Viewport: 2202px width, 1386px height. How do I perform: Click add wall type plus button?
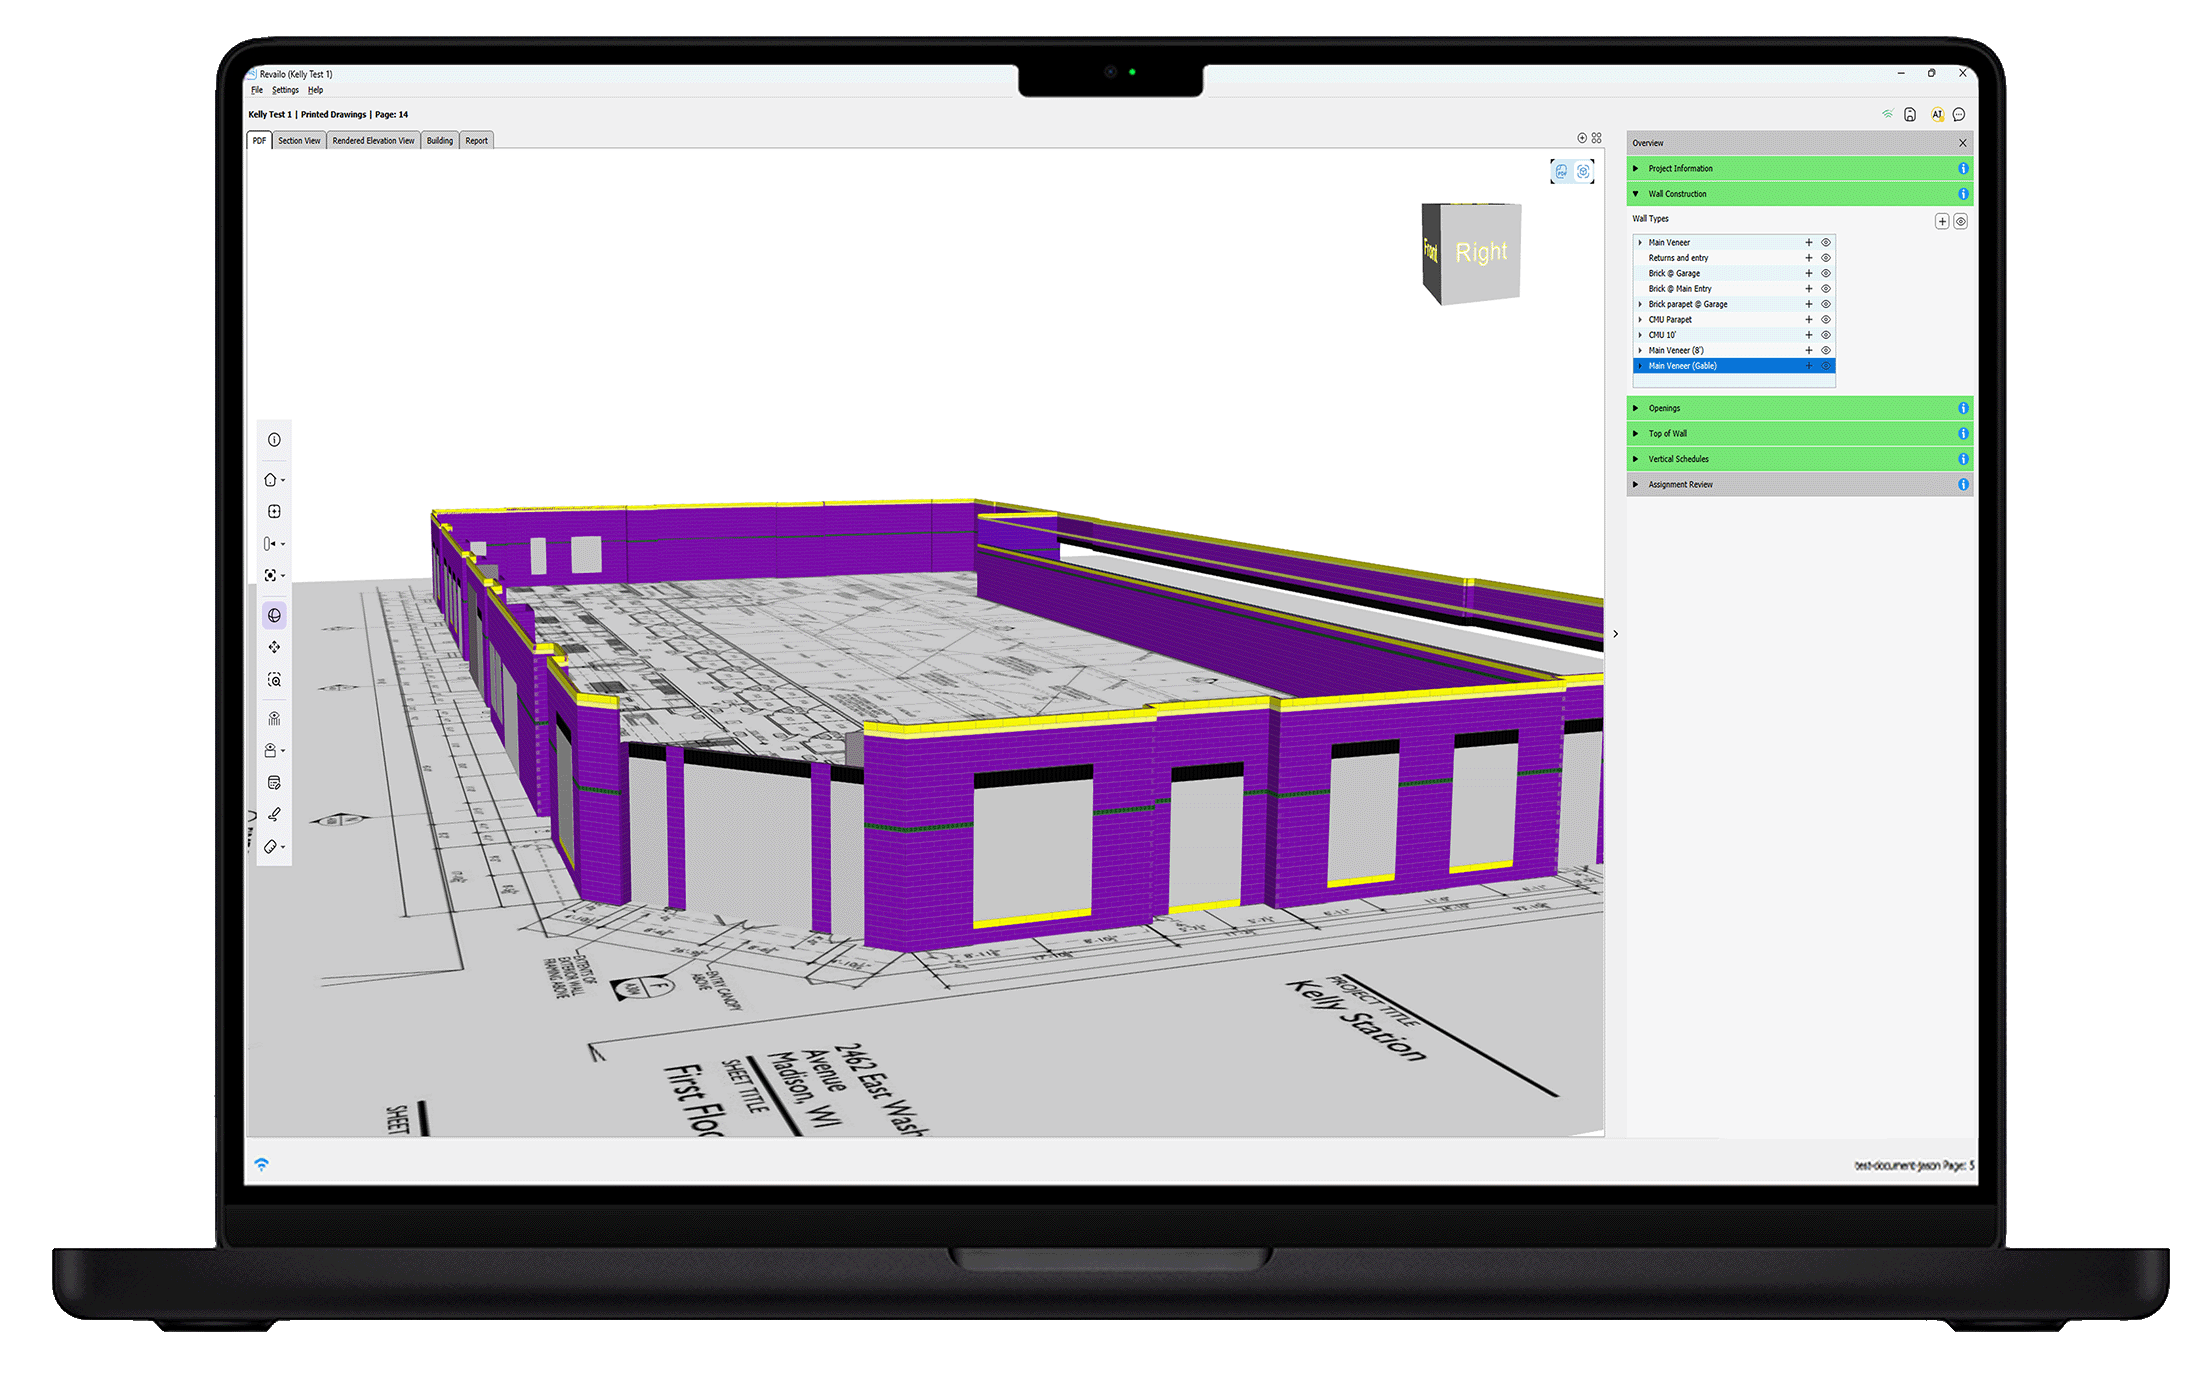(x=1941, y=221)
